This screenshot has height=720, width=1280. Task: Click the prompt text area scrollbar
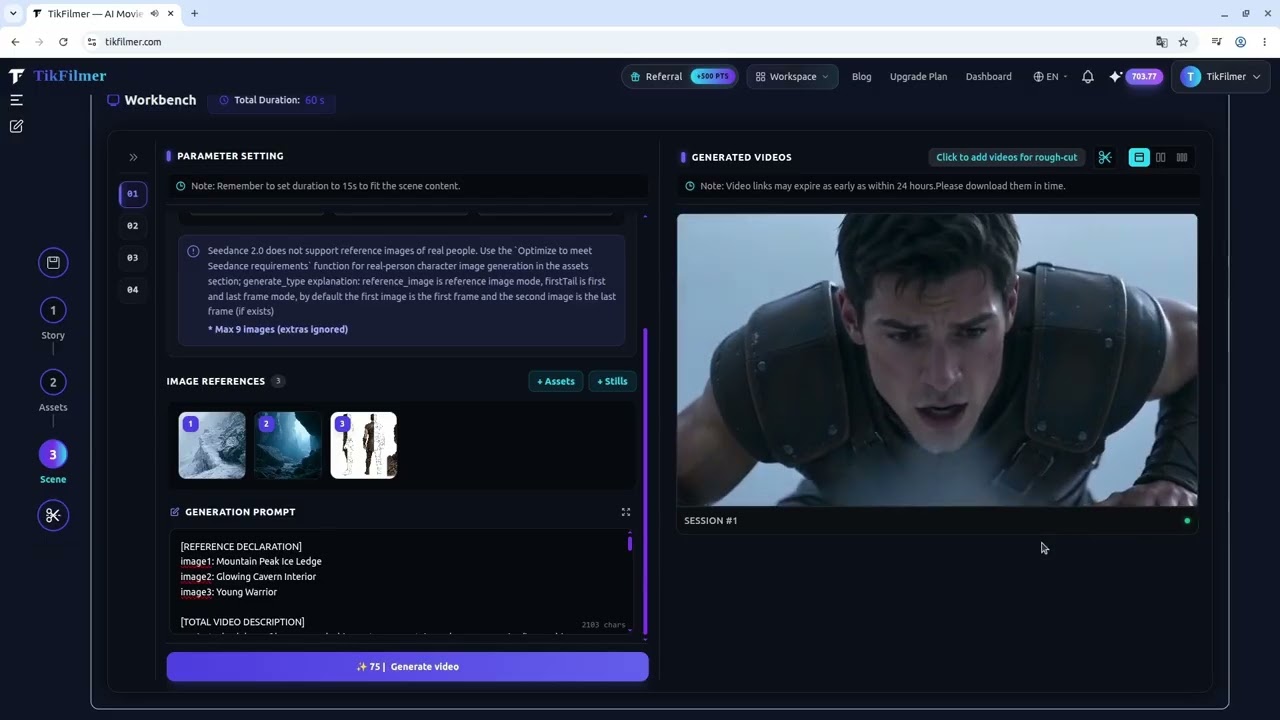(630, 543)
